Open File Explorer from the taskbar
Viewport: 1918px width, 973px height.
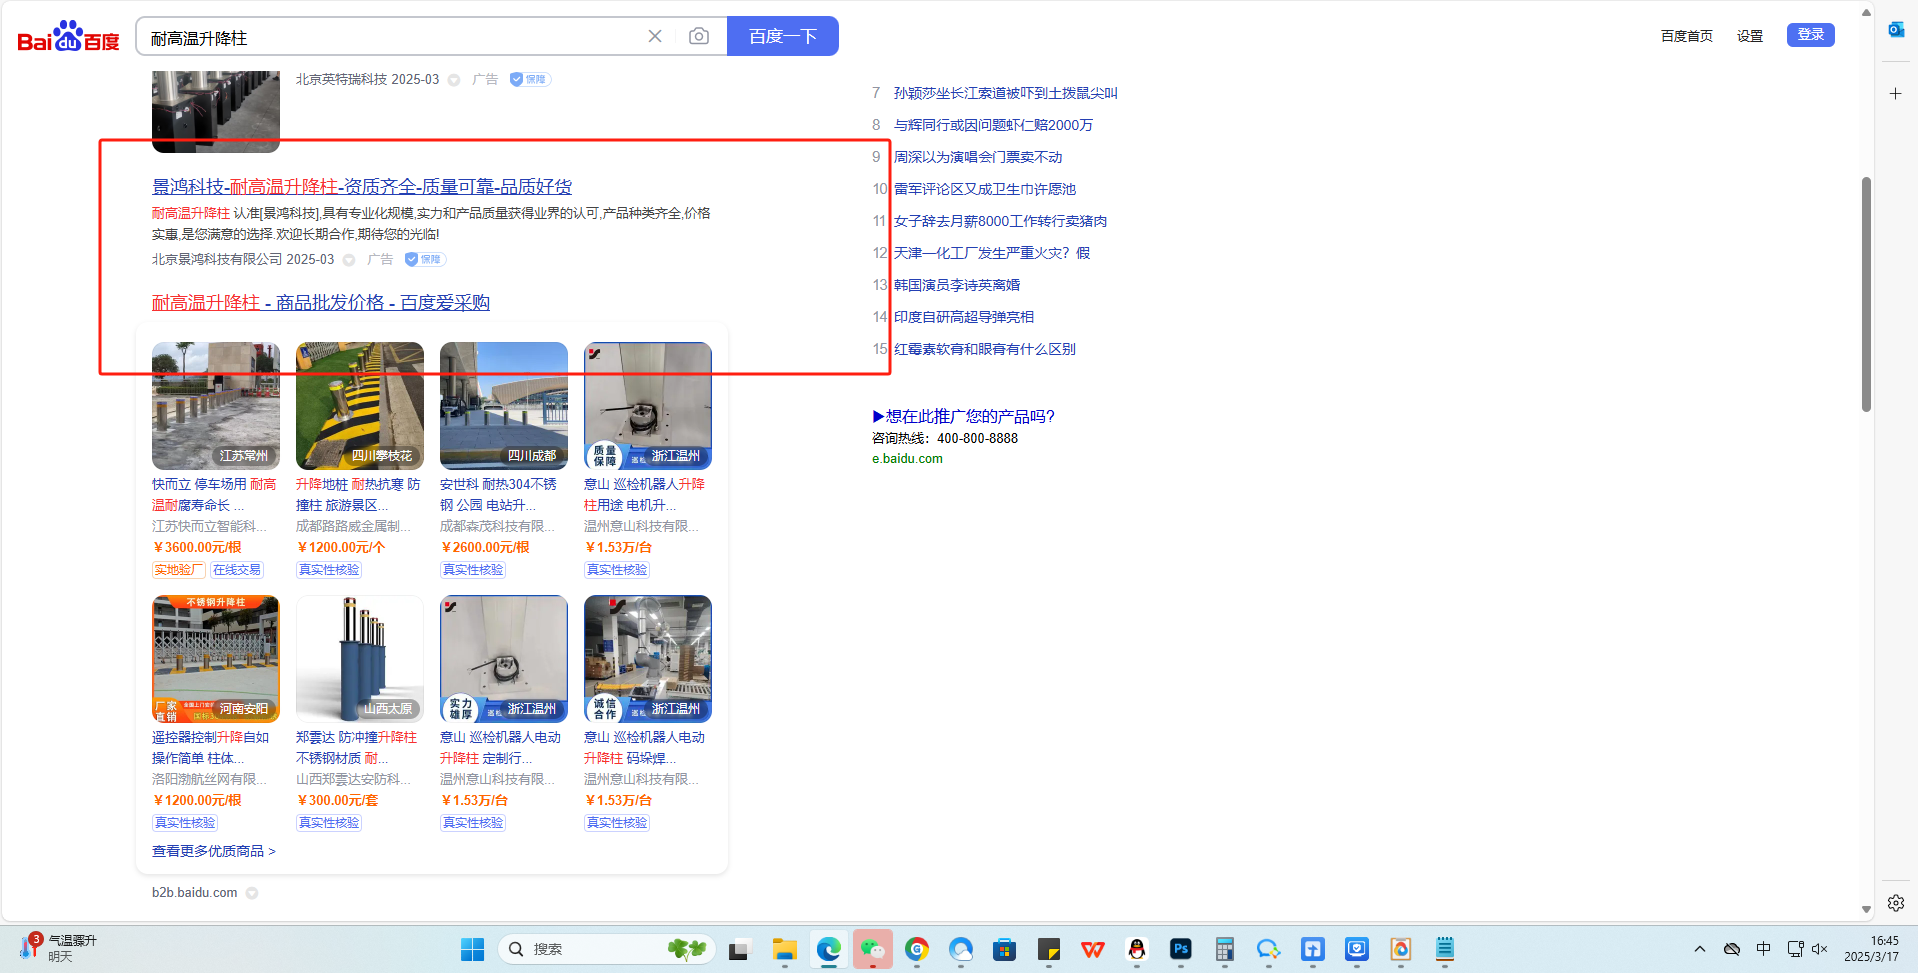point(785,949)
